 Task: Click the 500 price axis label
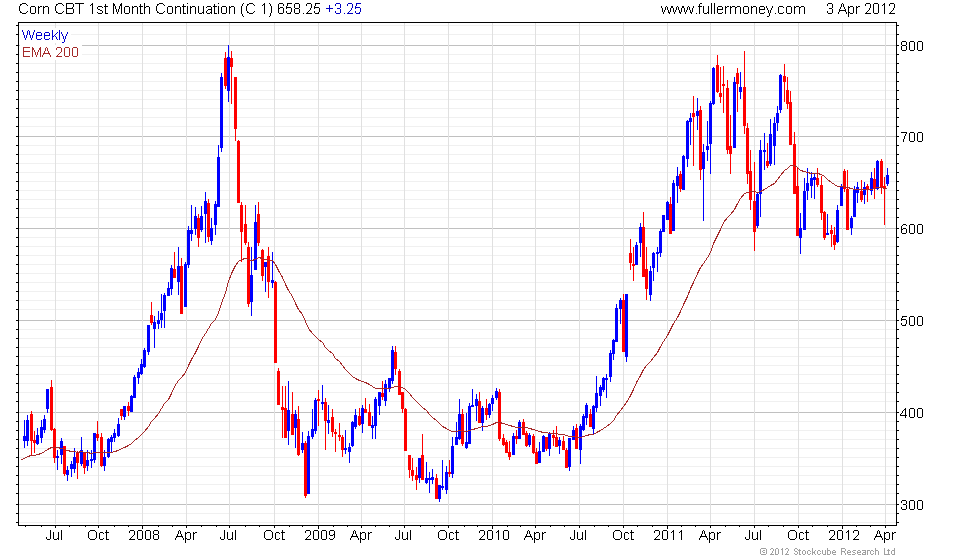tap(911, 321)
